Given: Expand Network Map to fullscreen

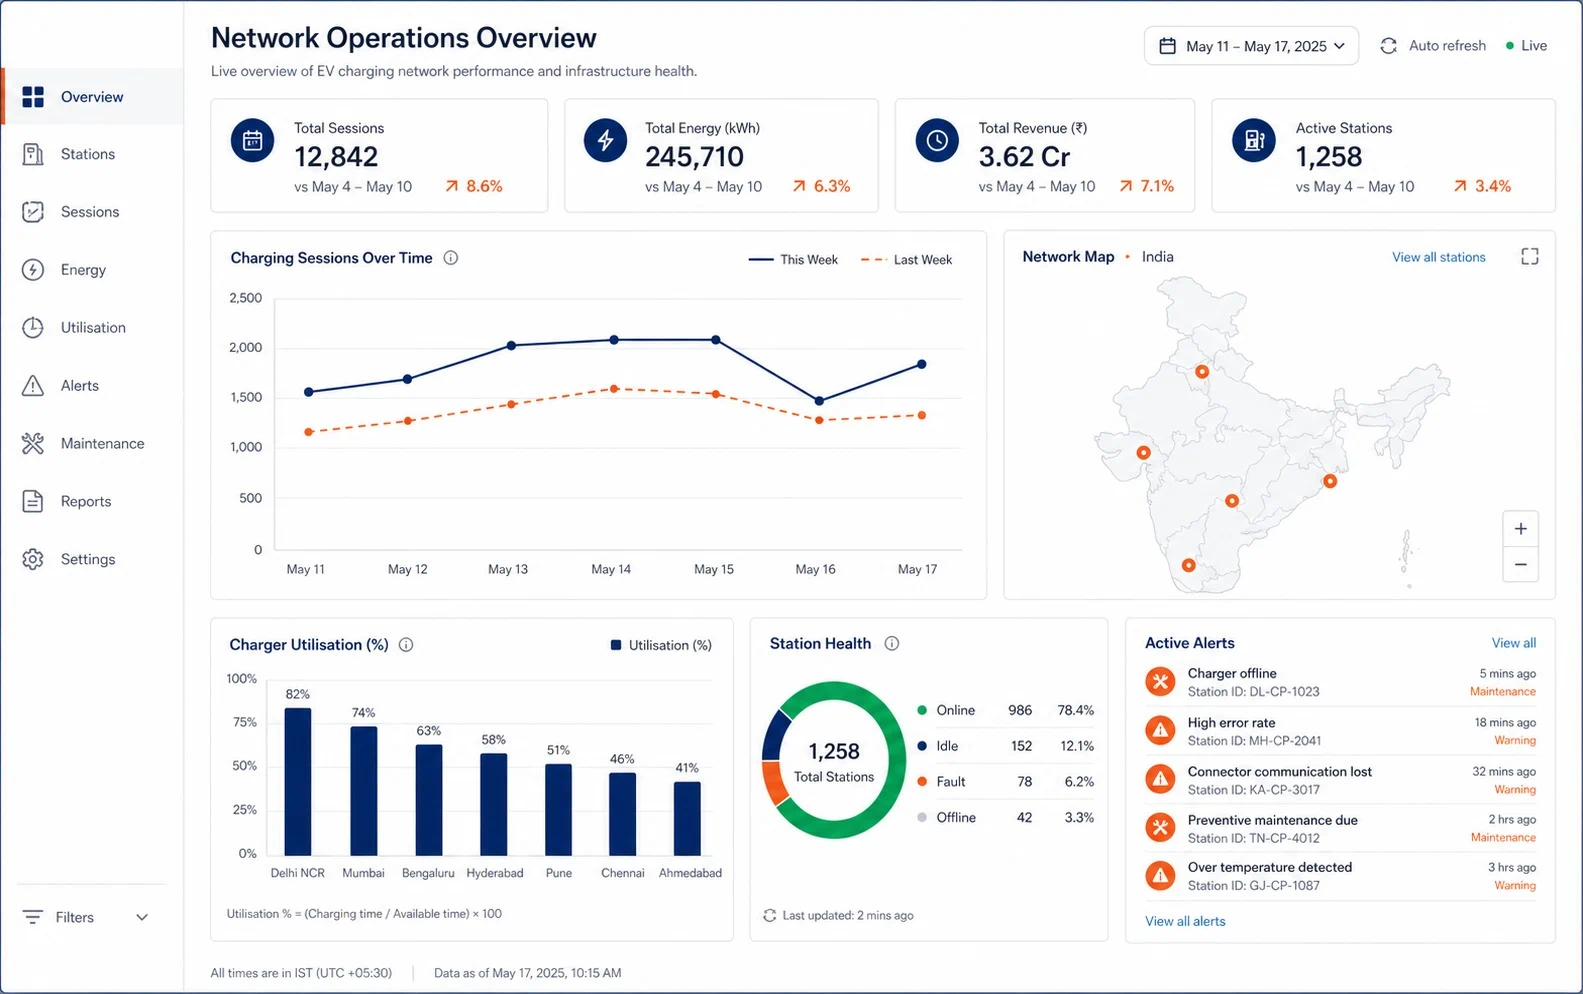Looking at the screenshot, I should pos(1529,257).
